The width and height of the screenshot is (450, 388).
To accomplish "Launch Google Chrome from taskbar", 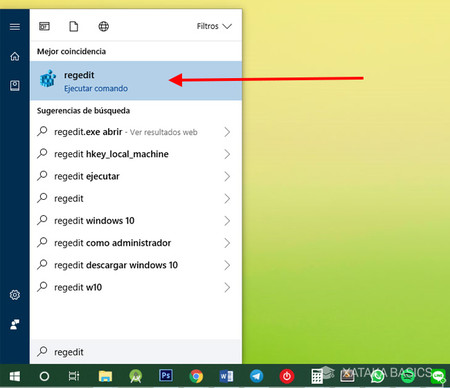I will [196, 376].
